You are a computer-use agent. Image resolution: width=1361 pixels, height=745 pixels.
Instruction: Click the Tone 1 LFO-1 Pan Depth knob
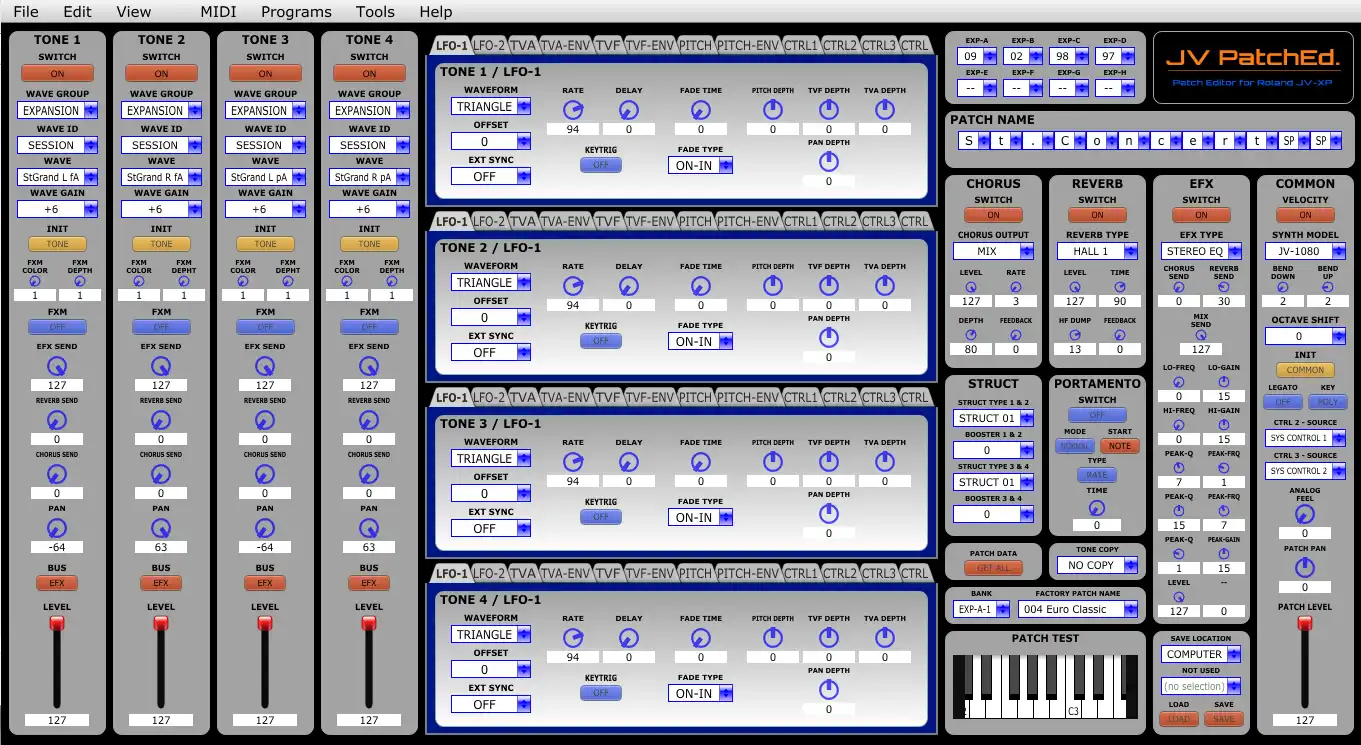829,161
